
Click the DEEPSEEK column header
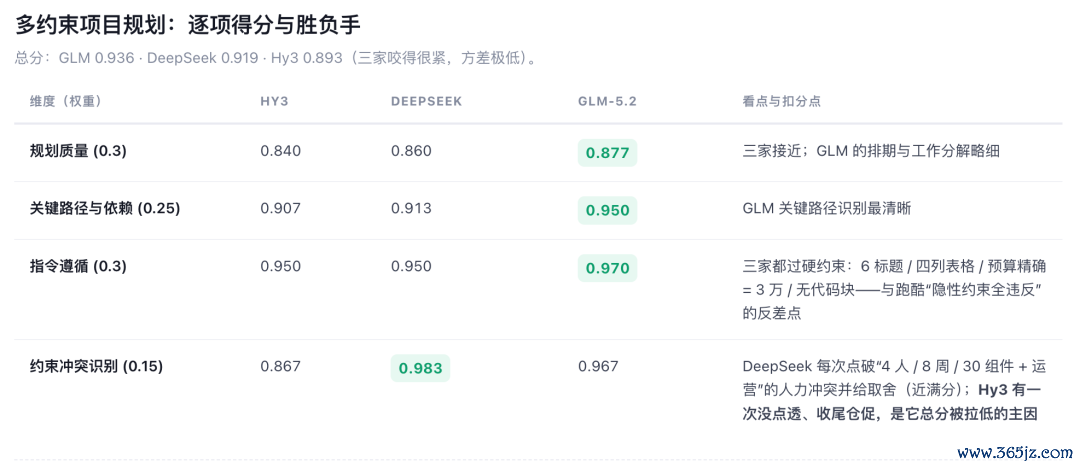pos(426,101)
